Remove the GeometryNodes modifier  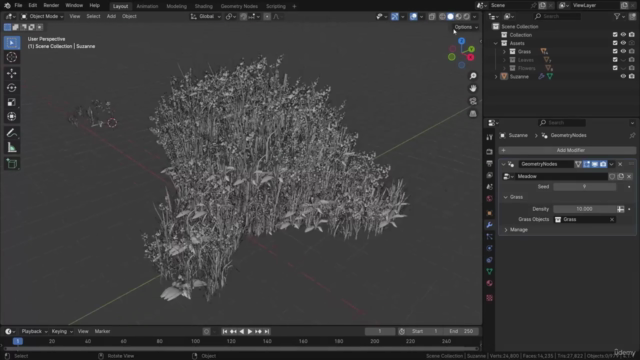pos(620,164)
